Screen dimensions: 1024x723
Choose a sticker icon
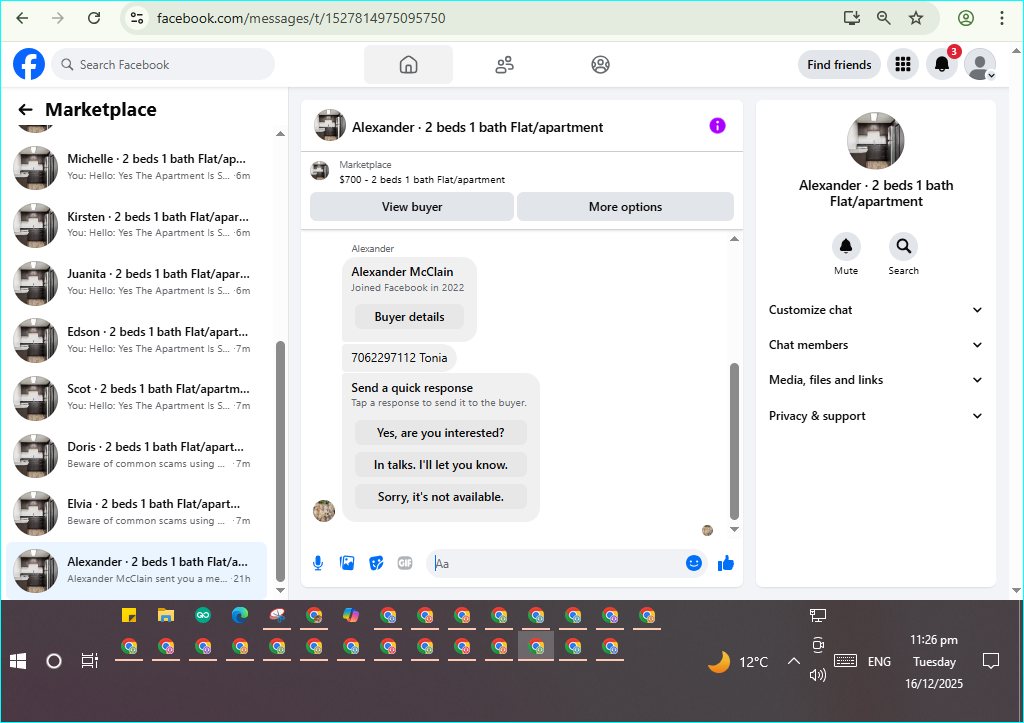click(x=376, y=563)
